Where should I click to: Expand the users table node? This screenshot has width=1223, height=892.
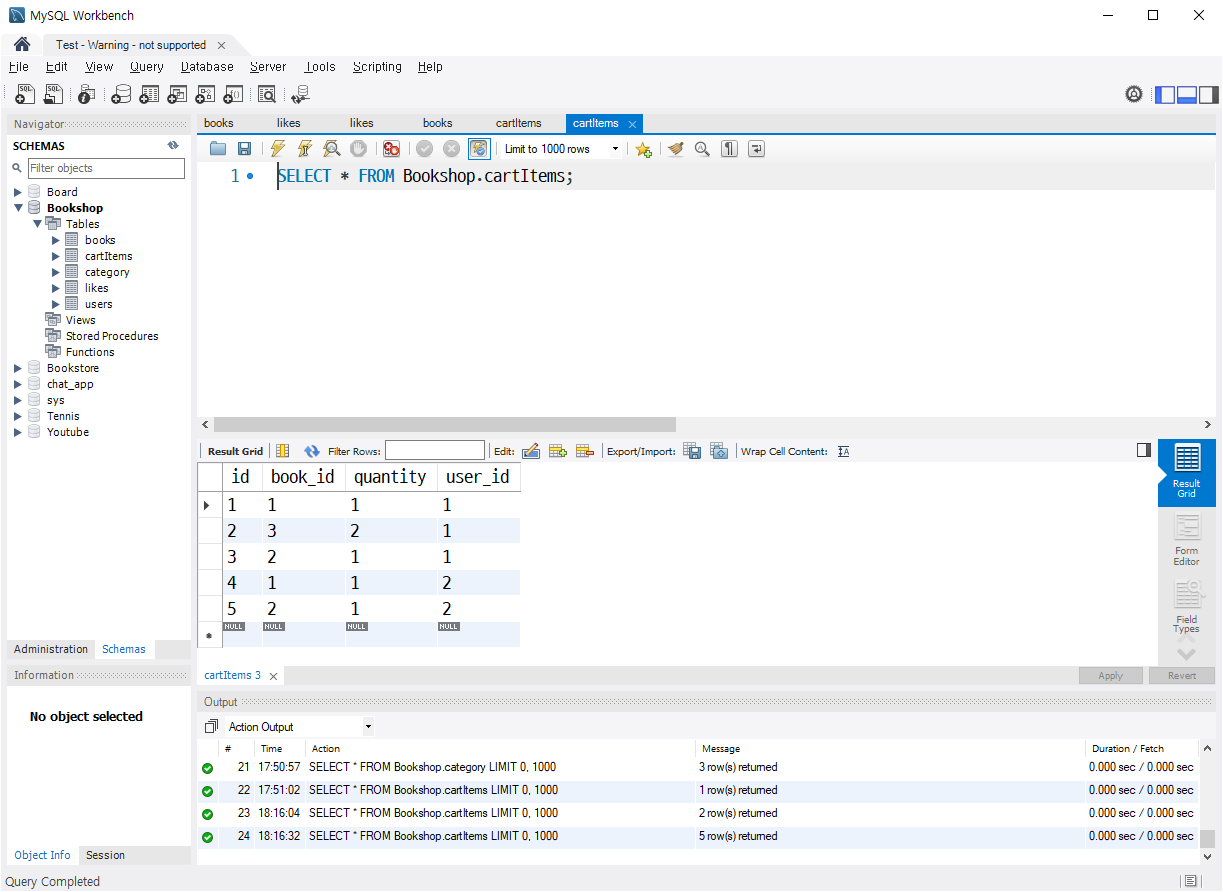[56, 304]
